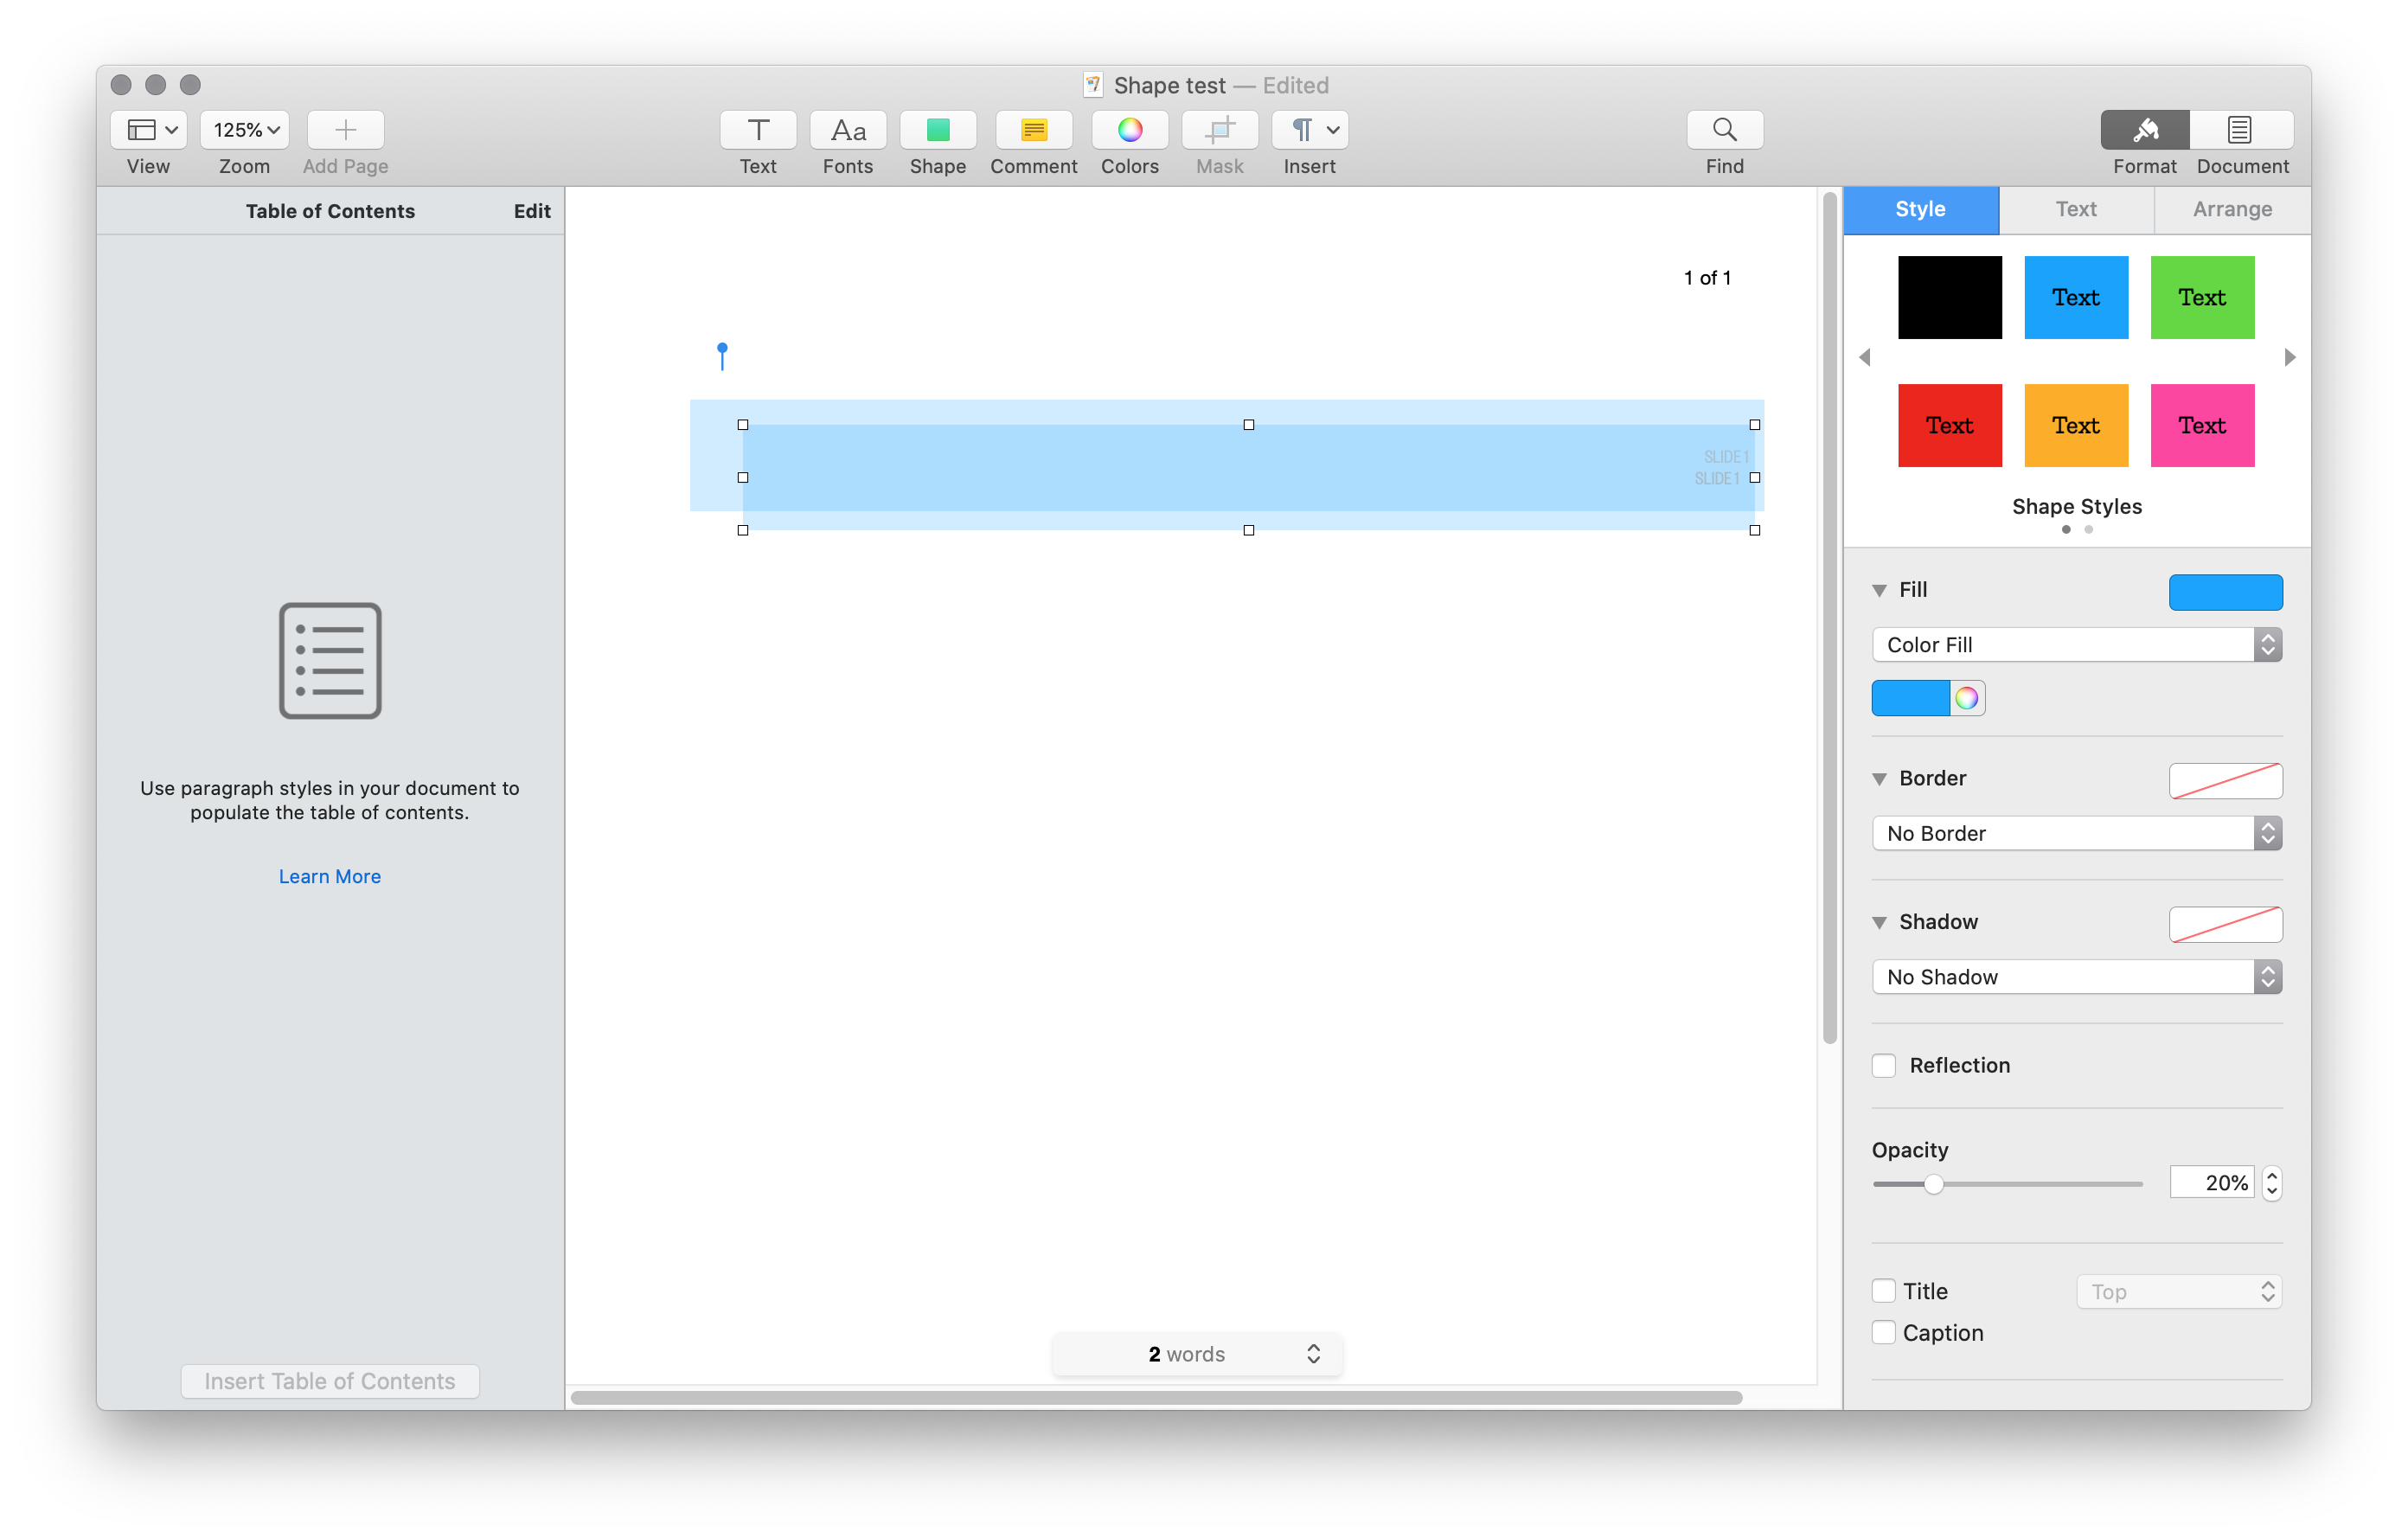The image size is (2408, 1538).
Task: Switch to the Arrange tab in Format panel
Action: click(2231, 209)
